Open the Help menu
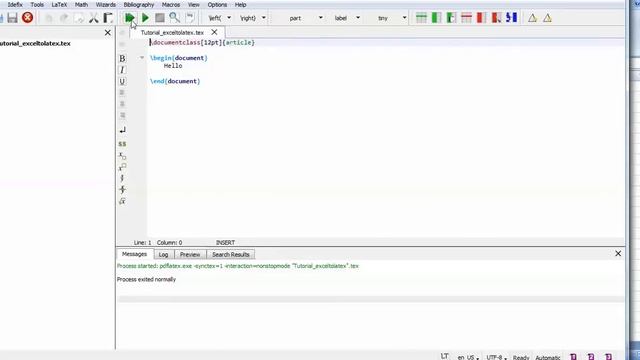This screenshot has height=360, width=640. click(x=240, y=4)
